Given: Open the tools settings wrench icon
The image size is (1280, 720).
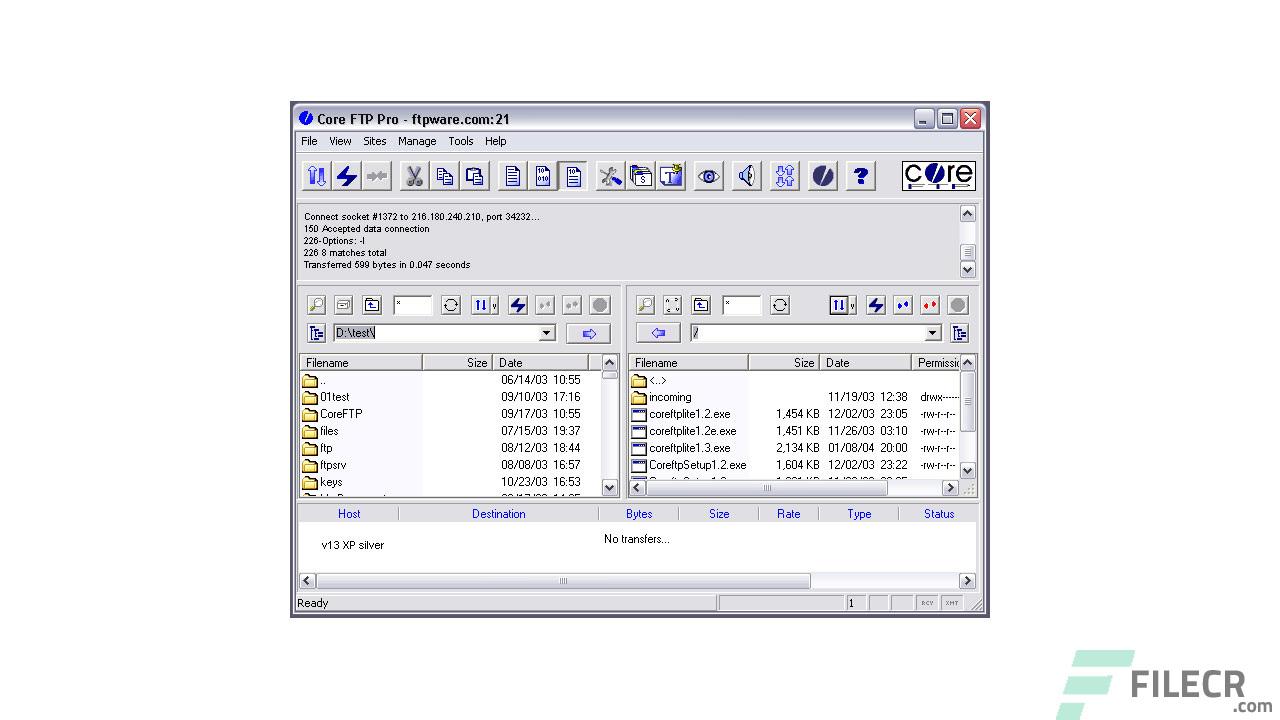Looking at the screenshot, I should tap(610, 177).
